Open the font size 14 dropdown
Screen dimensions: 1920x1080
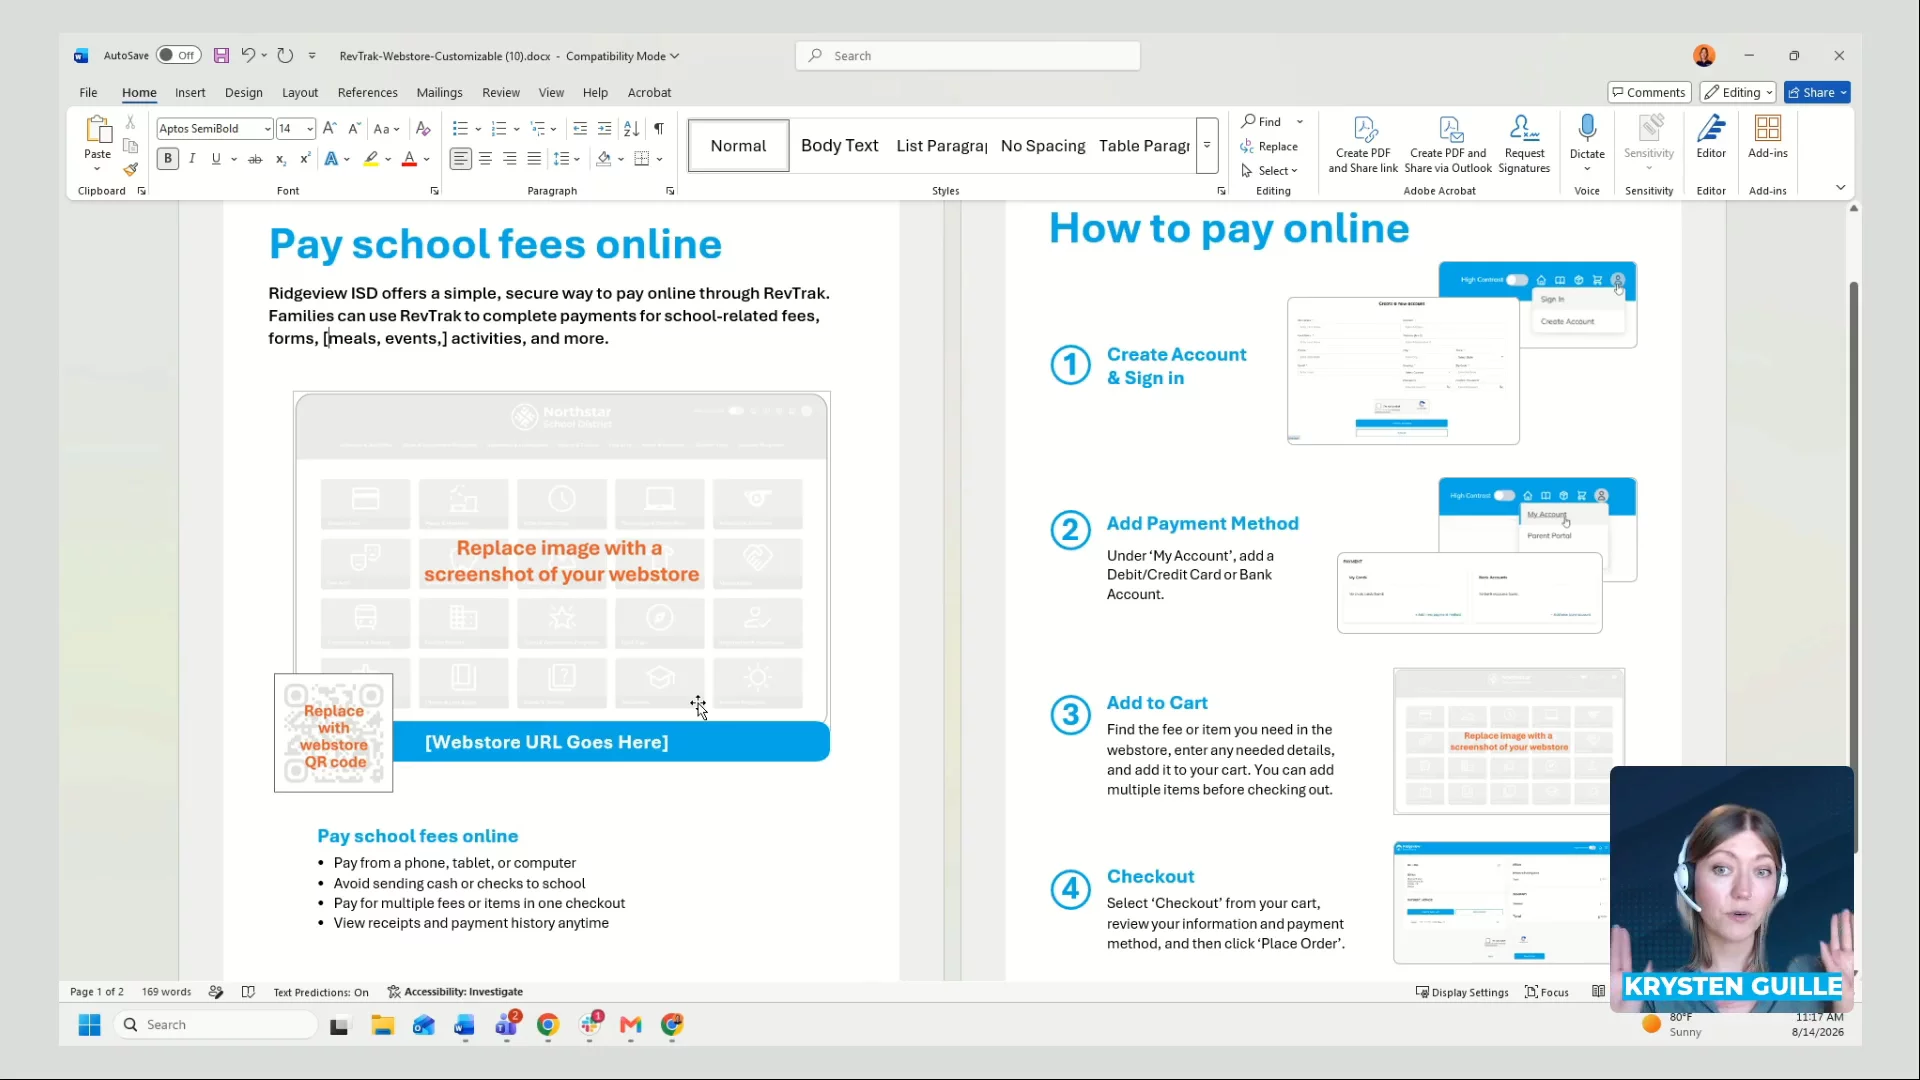pyautogui.click(x=310, y=129)
